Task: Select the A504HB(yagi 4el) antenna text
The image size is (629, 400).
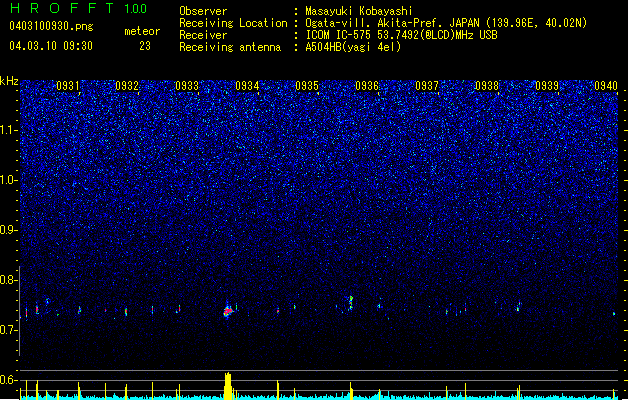Action: click(x=353, y=47)
